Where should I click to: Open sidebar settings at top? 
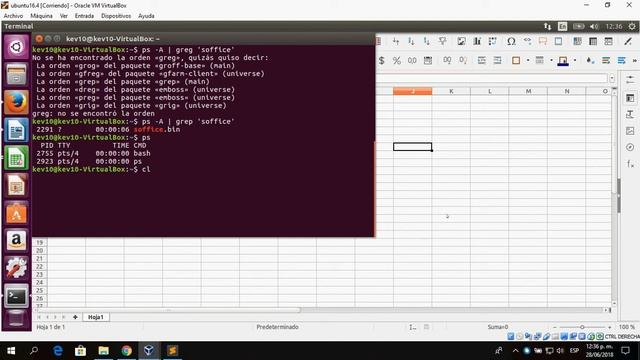pos(630,79)
